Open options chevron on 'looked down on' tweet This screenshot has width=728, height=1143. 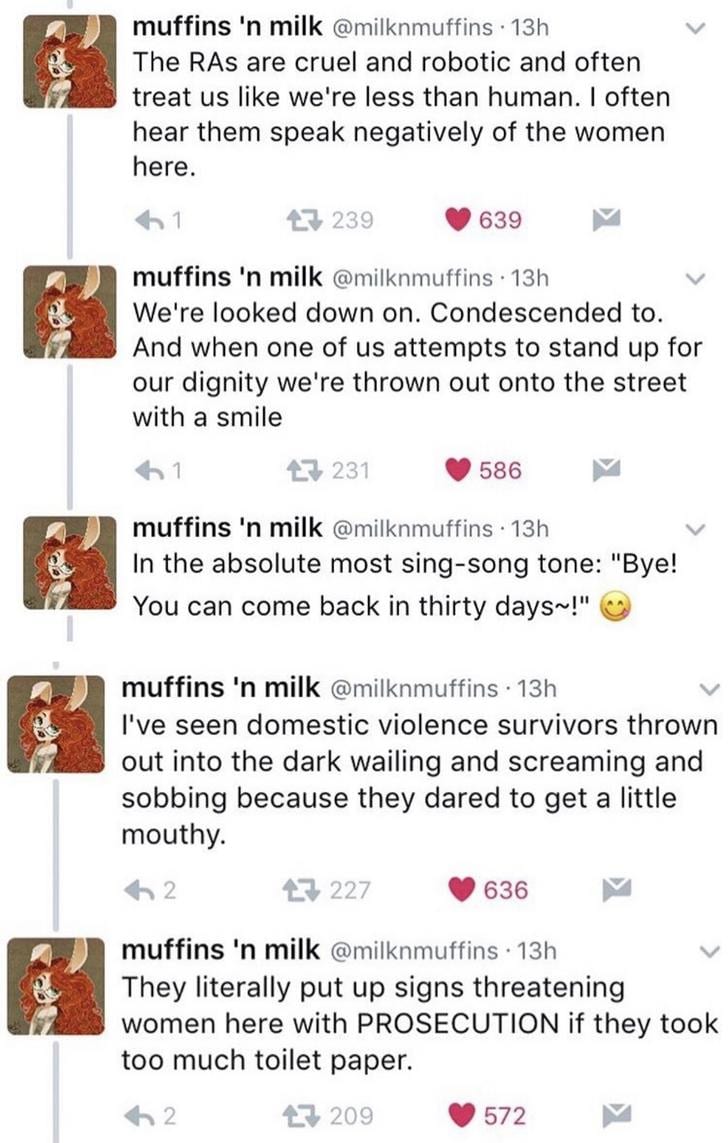point(698,279)
